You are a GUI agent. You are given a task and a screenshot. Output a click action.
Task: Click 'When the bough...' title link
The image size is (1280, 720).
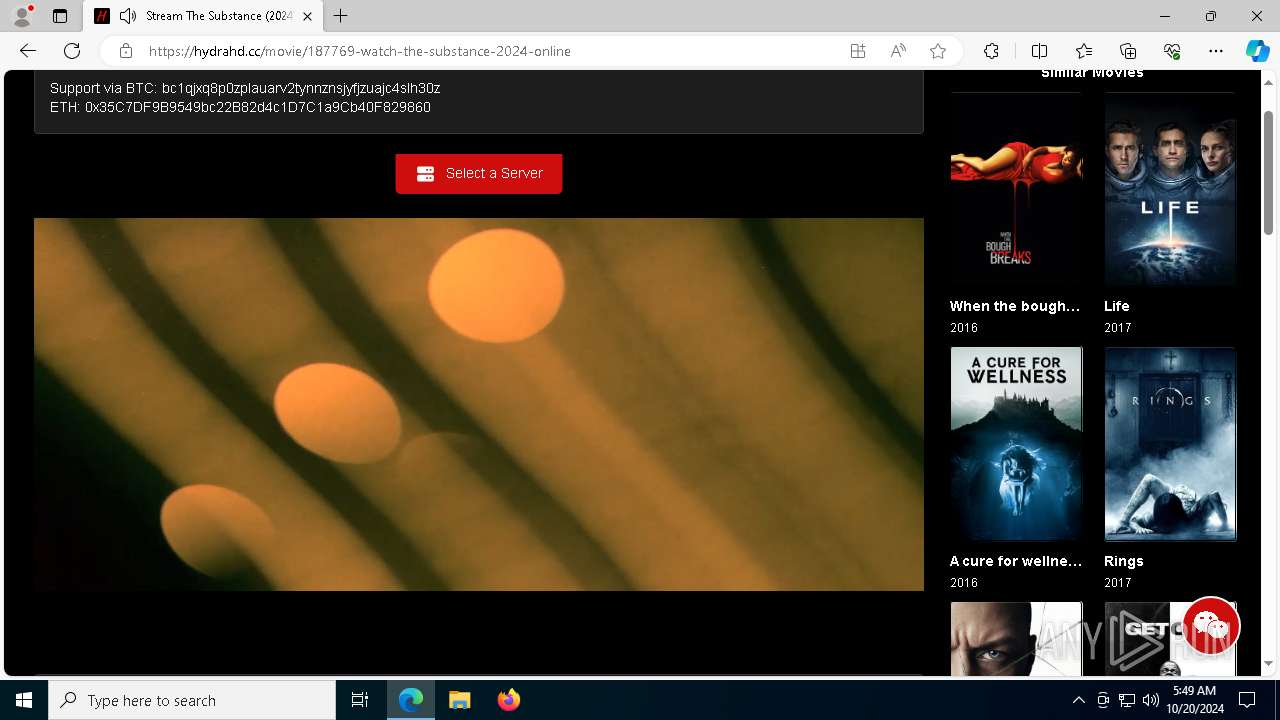pyautogui.click(x=1015, y=306)
